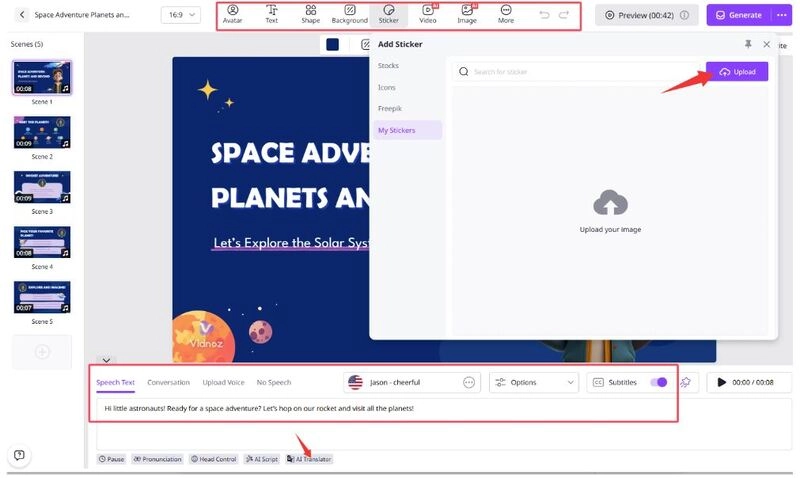Insert a Pause in speech
The height and width of the screenshot is (478, 800).
(x=112, y=459)
